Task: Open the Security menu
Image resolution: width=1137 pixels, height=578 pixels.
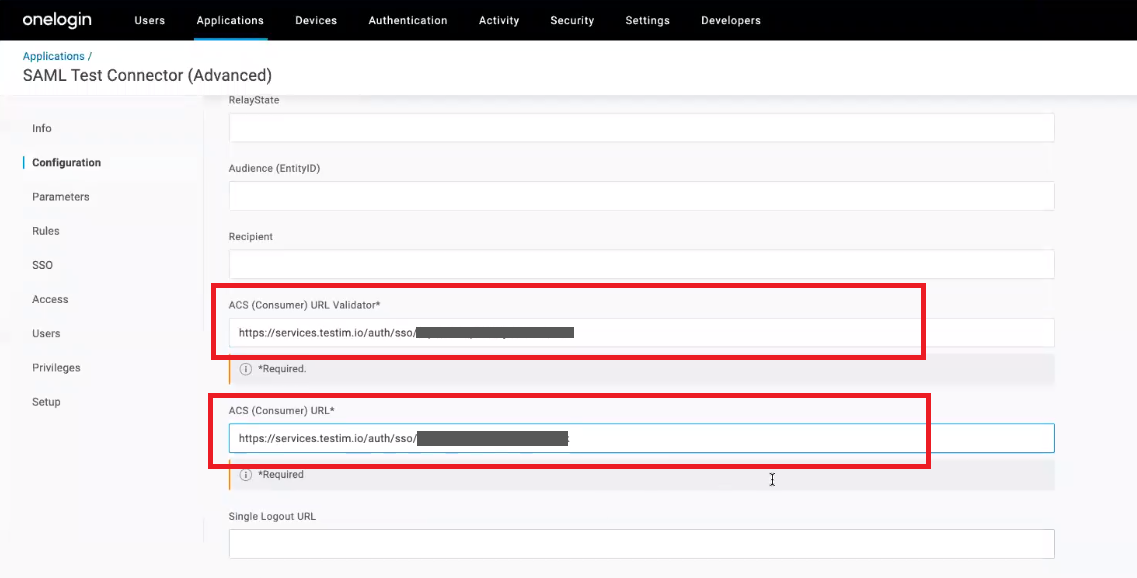Action: coord(572,20)
